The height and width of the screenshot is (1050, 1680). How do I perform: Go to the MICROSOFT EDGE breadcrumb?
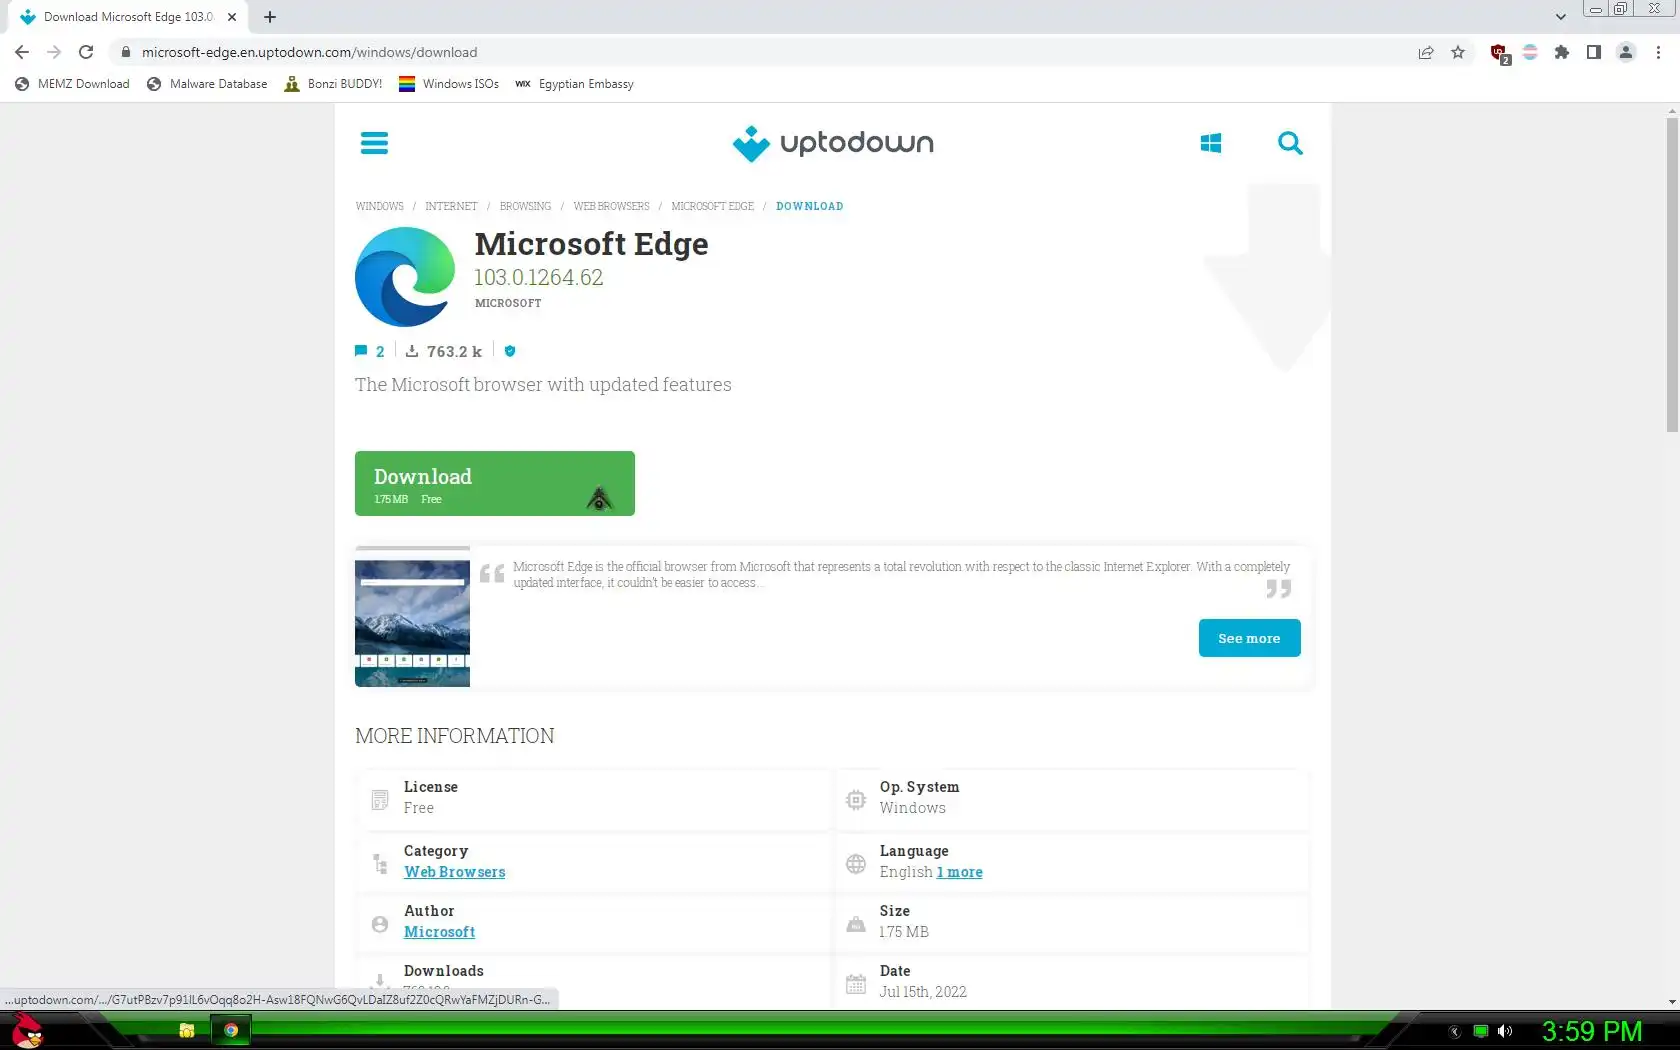point(713,206)
